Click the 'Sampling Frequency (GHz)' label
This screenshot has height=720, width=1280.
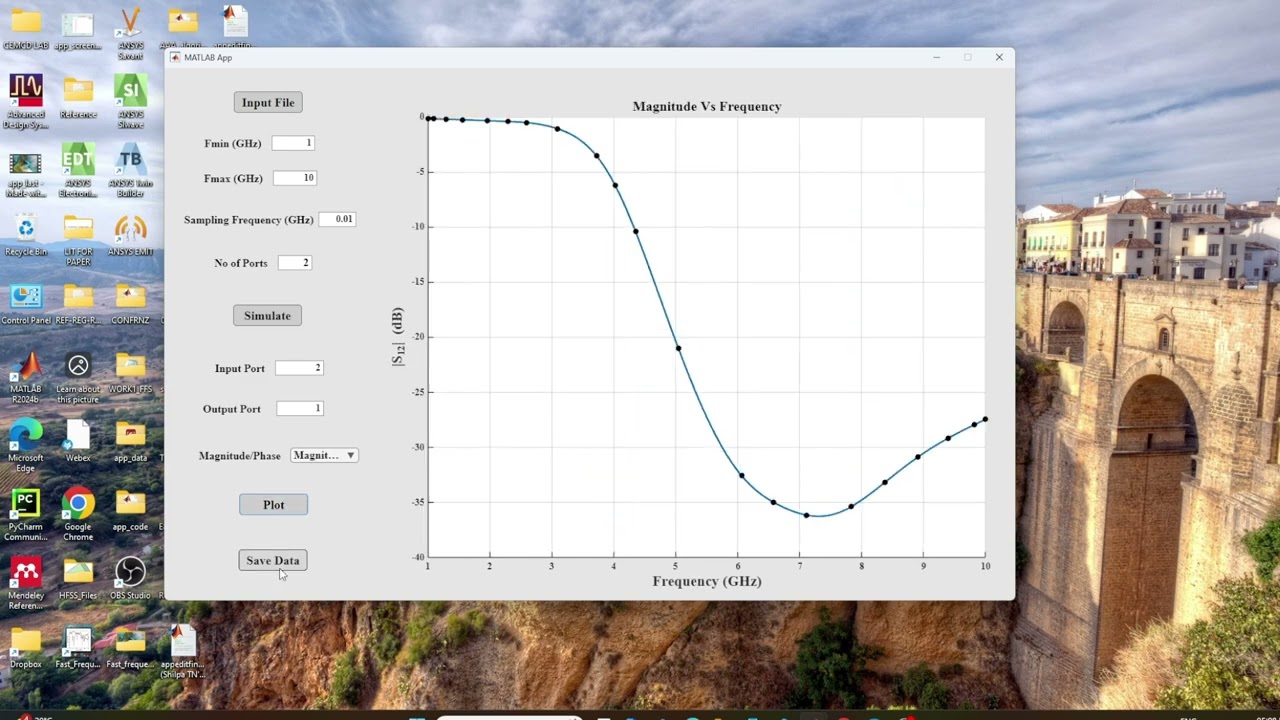pyautogui.click(x=249, y=219)
